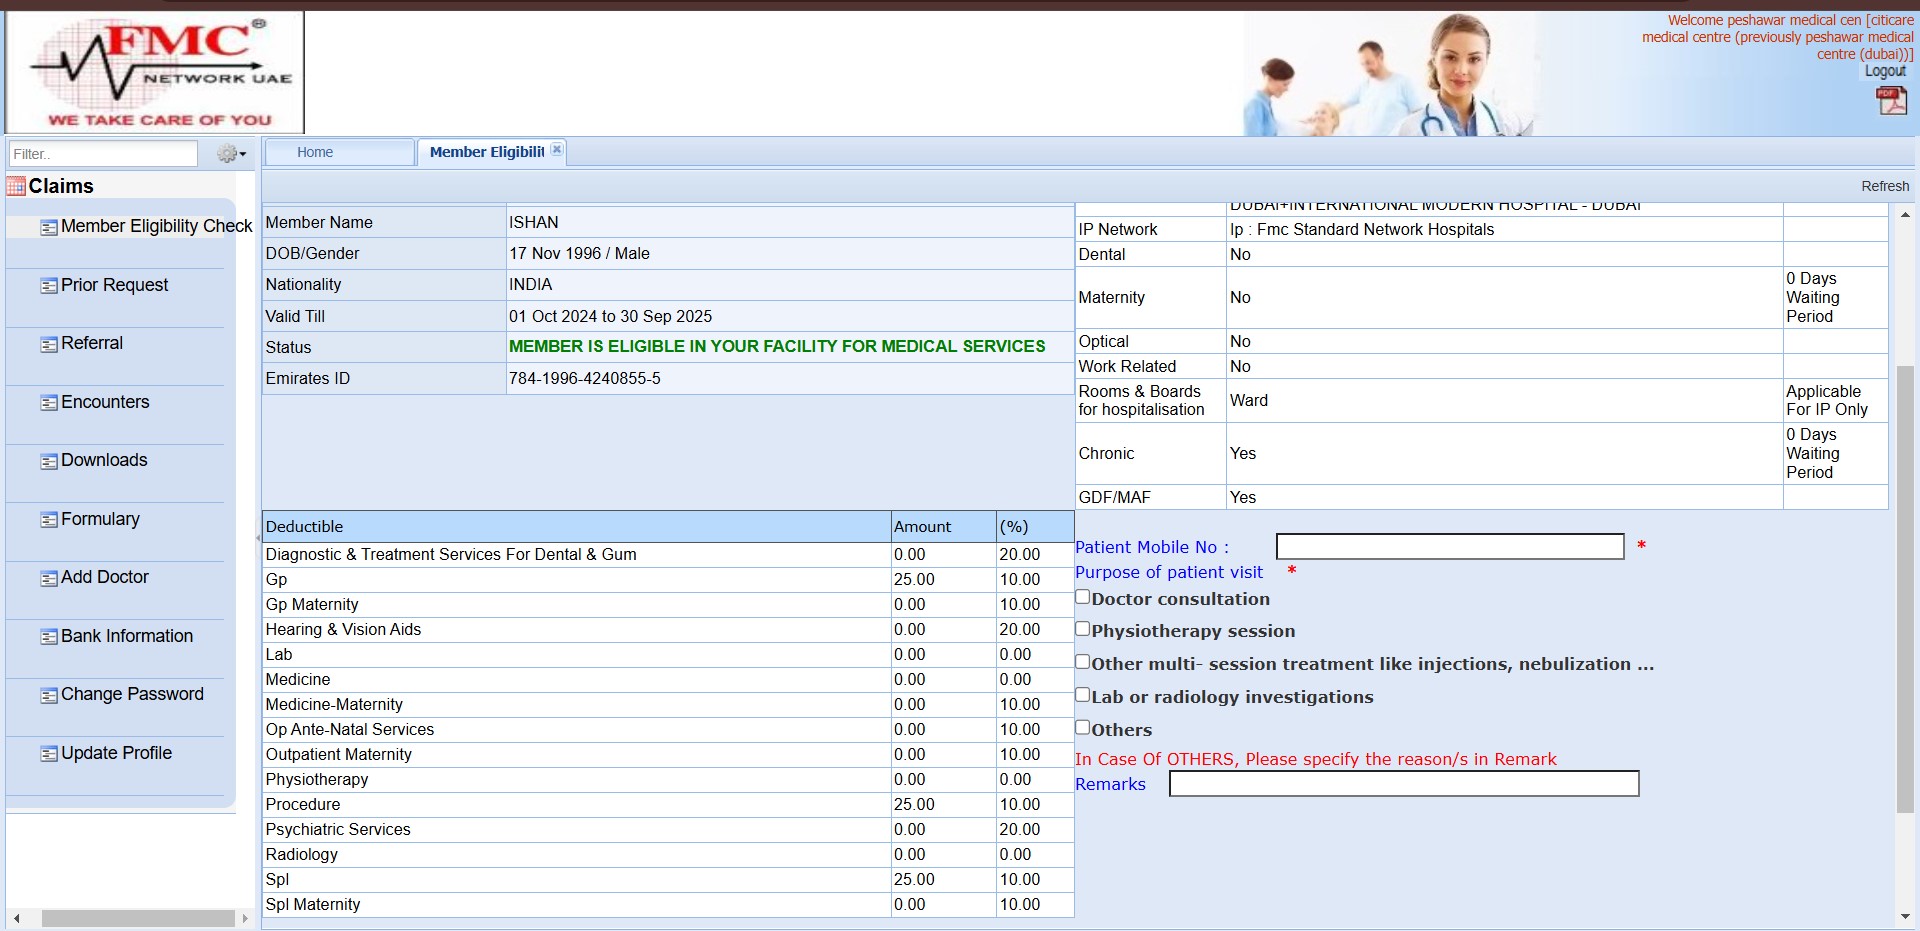Close the Member Eligibility tab
This screenshot has width=1920, height=931.
click(557, 149)
